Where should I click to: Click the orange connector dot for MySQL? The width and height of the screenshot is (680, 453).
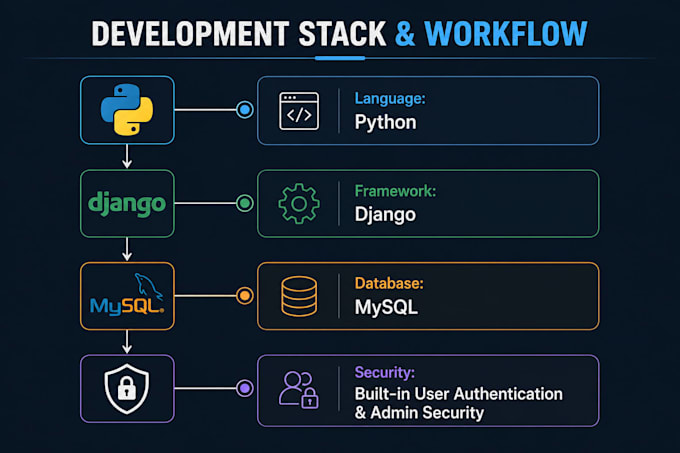[x=245, y=296]
